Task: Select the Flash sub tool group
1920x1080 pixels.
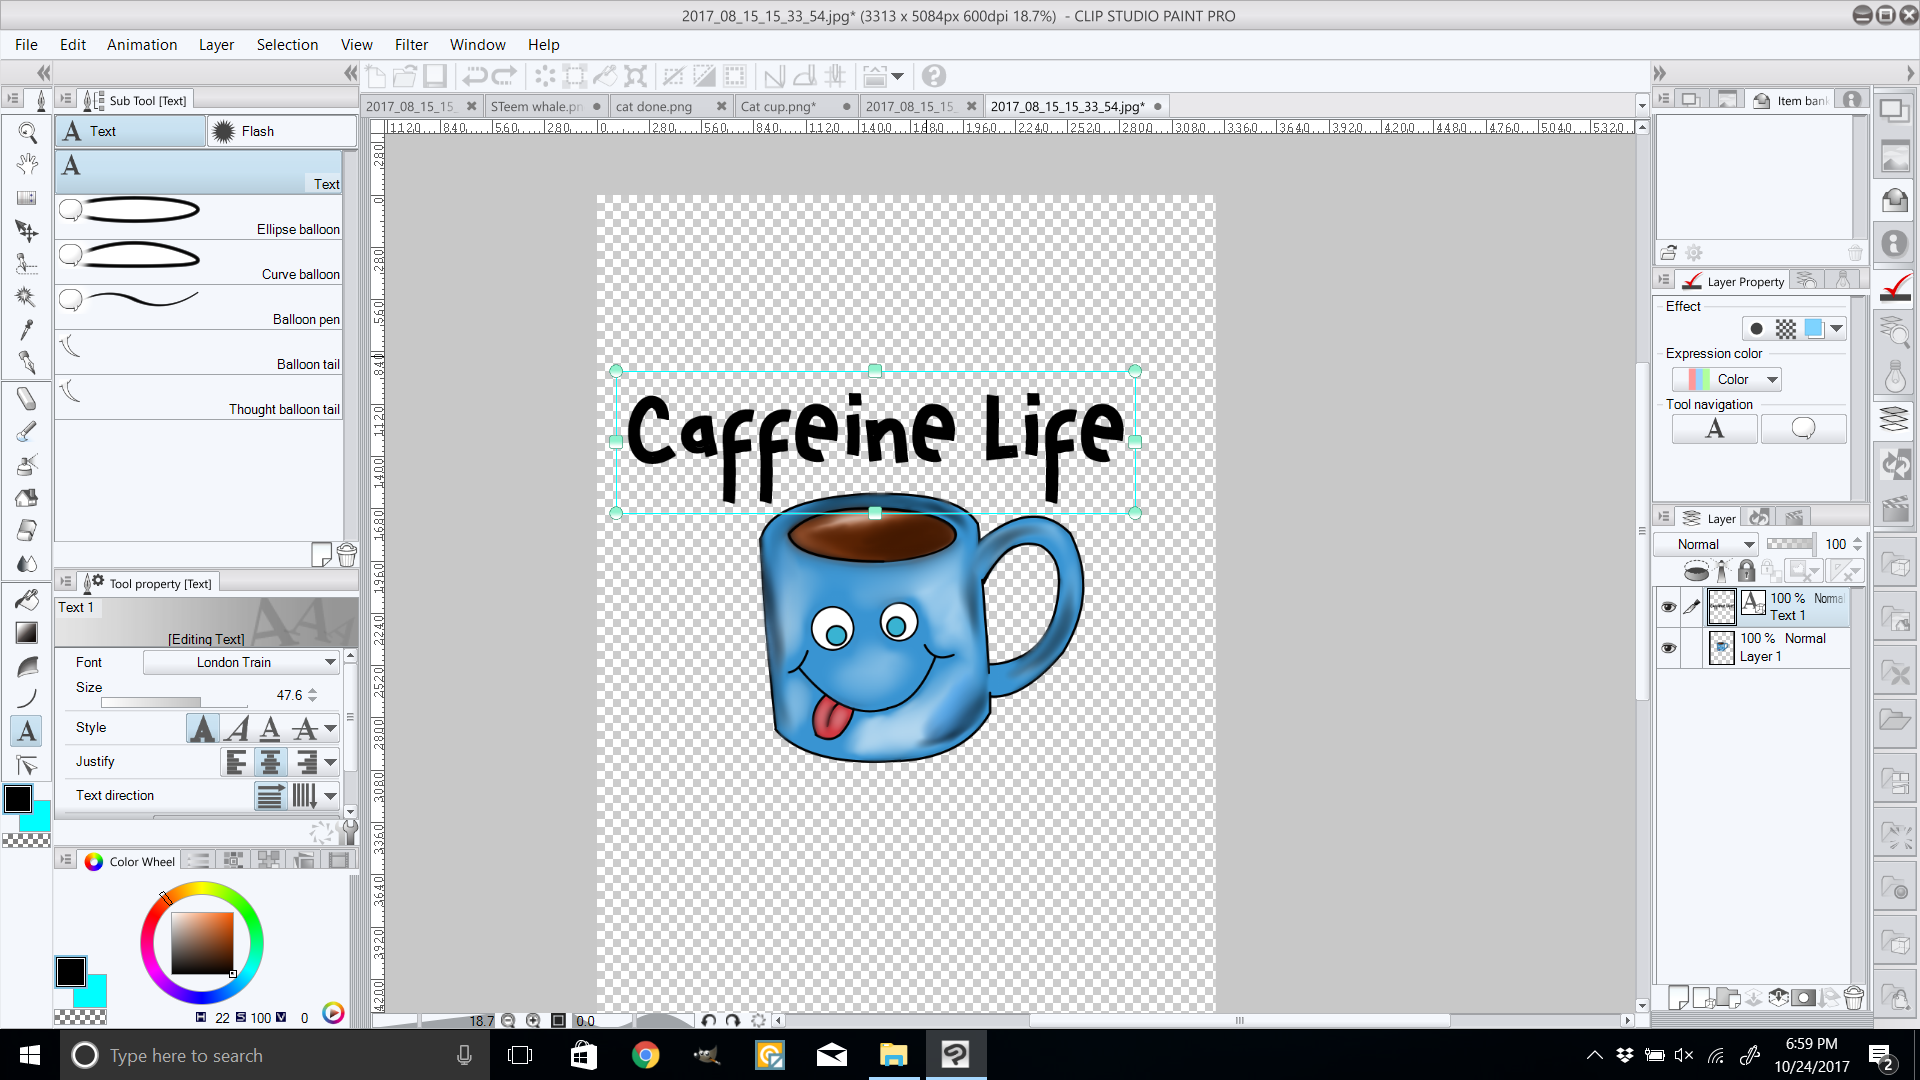Action: [x=282, y=131]
